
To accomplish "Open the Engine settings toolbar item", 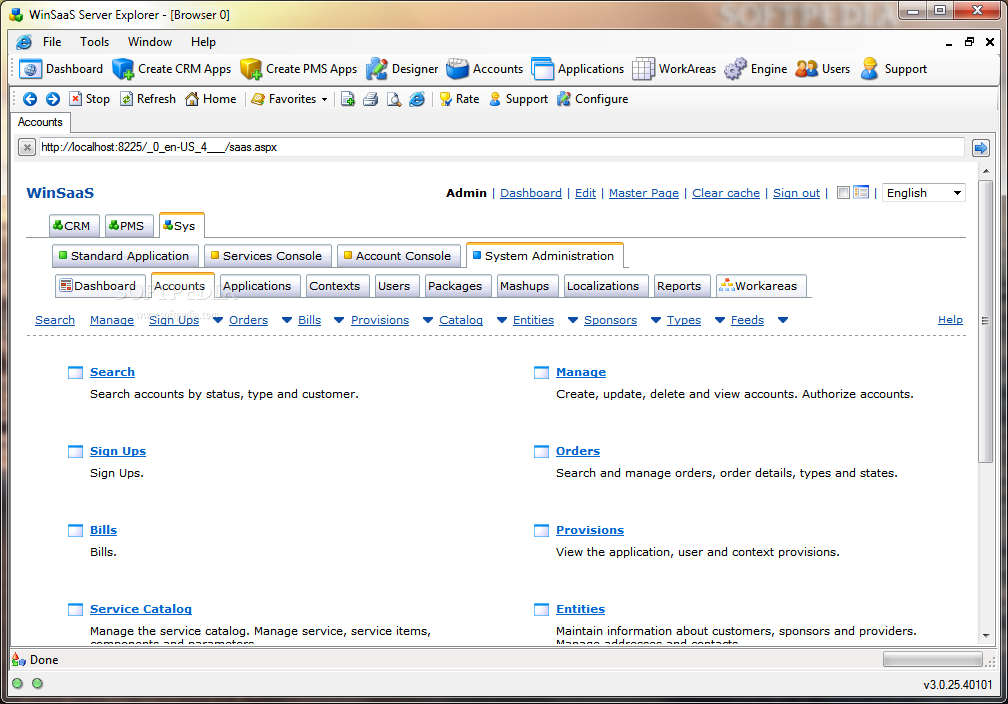I will (755, 69).
